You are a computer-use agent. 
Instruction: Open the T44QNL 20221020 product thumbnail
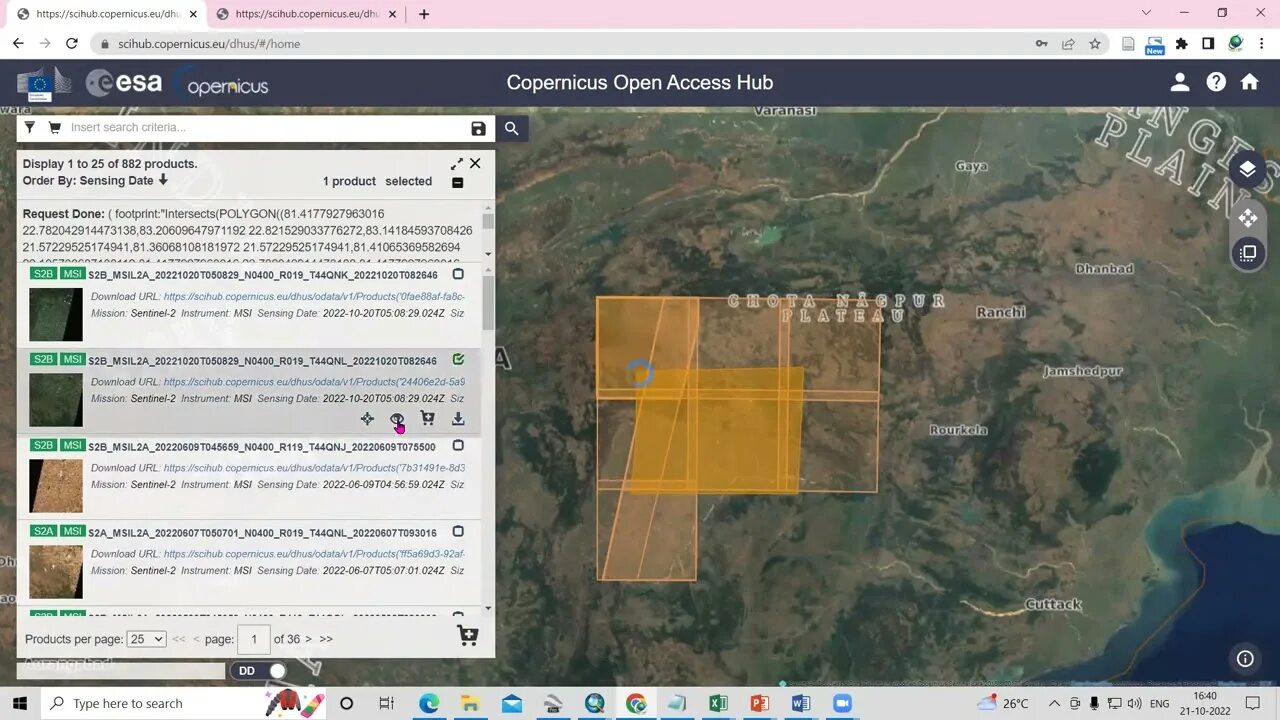click(56, 400)
